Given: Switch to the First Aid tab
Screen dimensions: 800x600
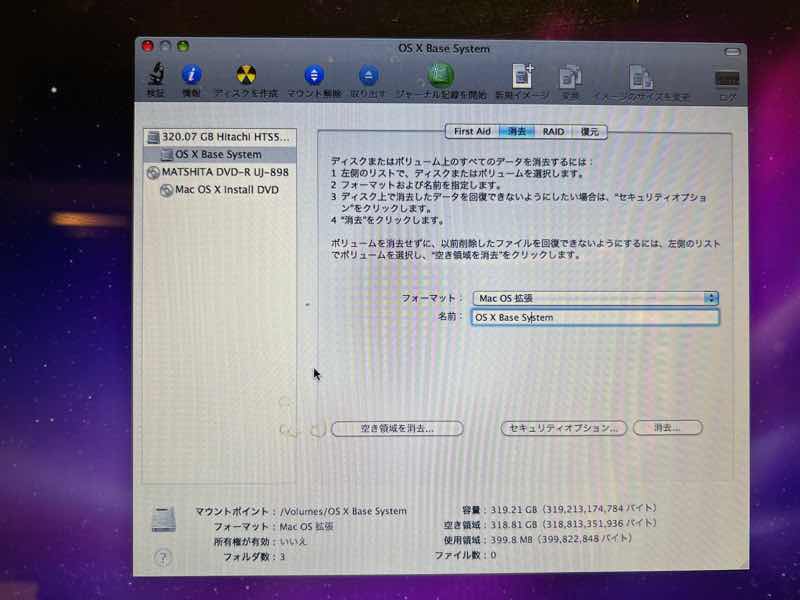Looking at the screenshot, I should [472, 131].
